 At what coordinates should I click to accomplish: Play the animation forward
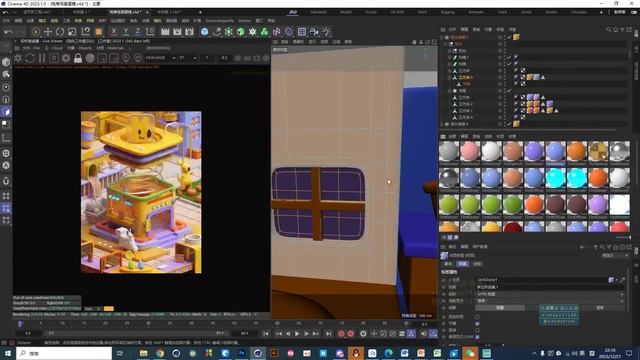pyautogui.click(x=297, y=334)
